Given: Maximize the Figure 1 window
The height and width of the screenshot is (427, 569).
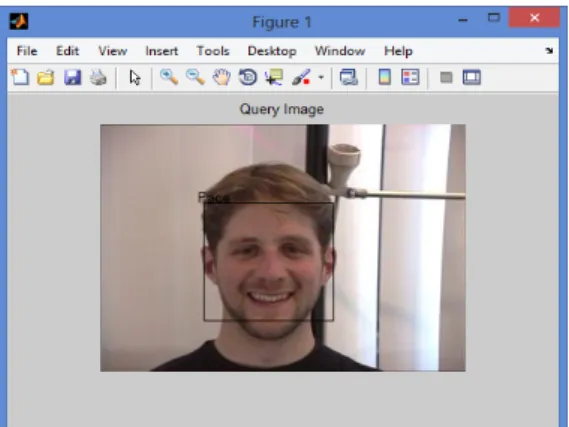Looking at the screenshot, I should pos(494,17).
